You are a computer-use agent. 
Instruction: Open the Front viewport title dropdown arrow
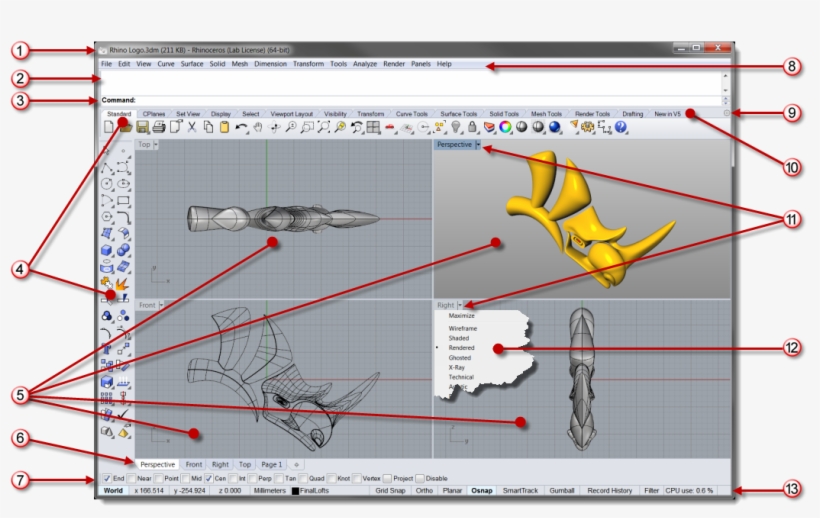161,305
